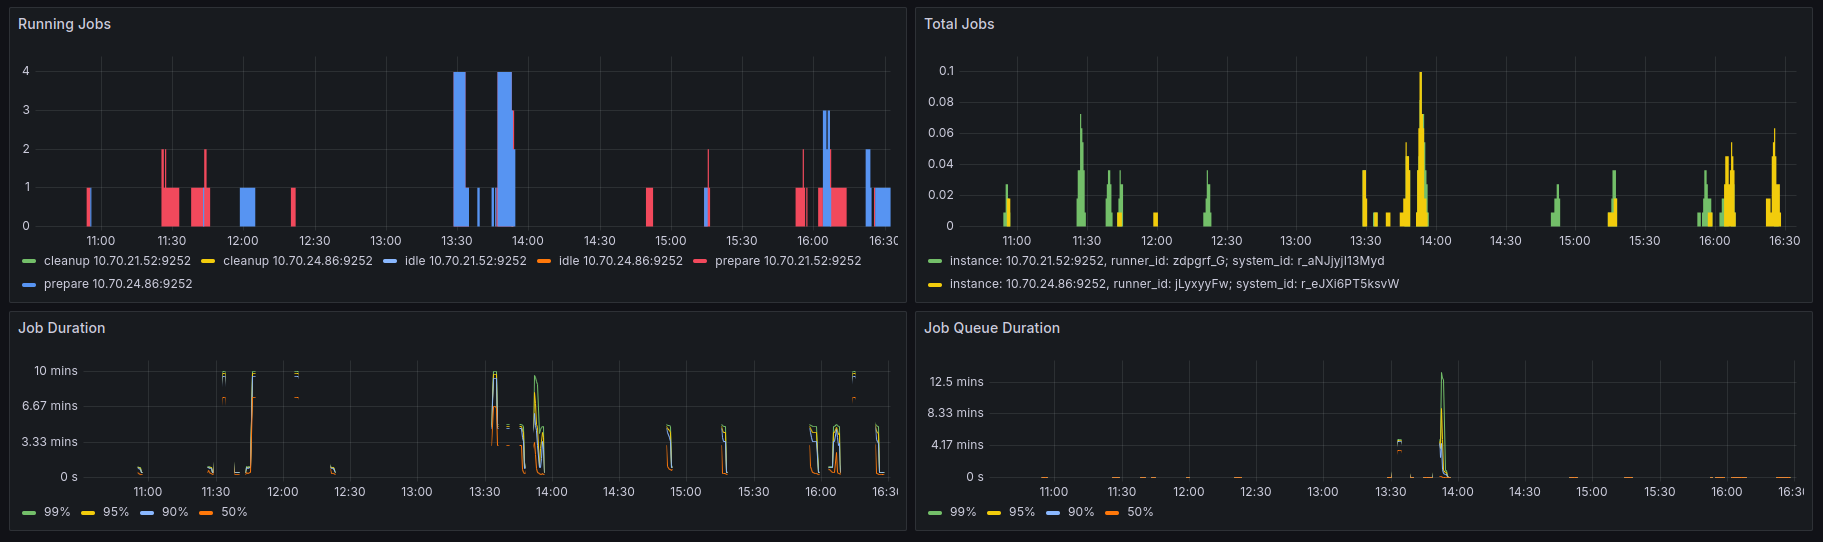The image size is (1823, 542).
Task: Toggle the 50% label in Job Duration legend
Action: tap(234, 512)
